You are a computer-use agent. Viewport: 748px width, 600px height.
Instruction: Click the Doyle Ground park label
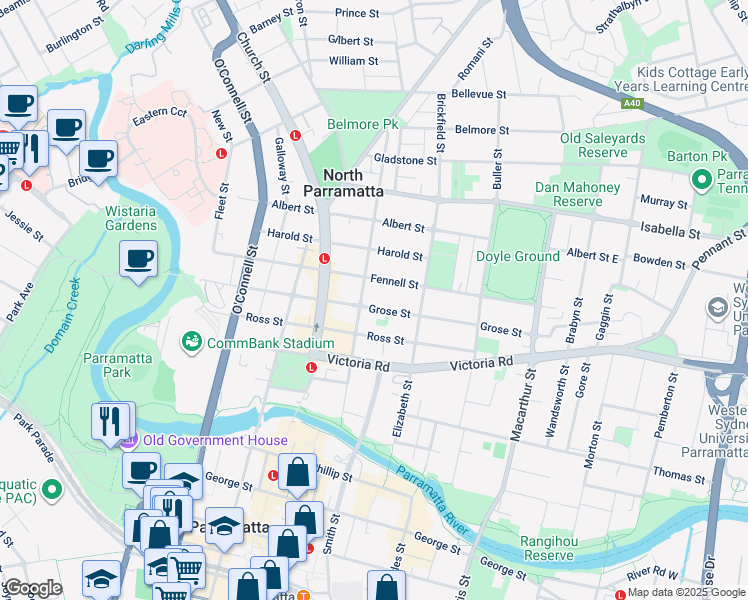(x=517, y=257)
